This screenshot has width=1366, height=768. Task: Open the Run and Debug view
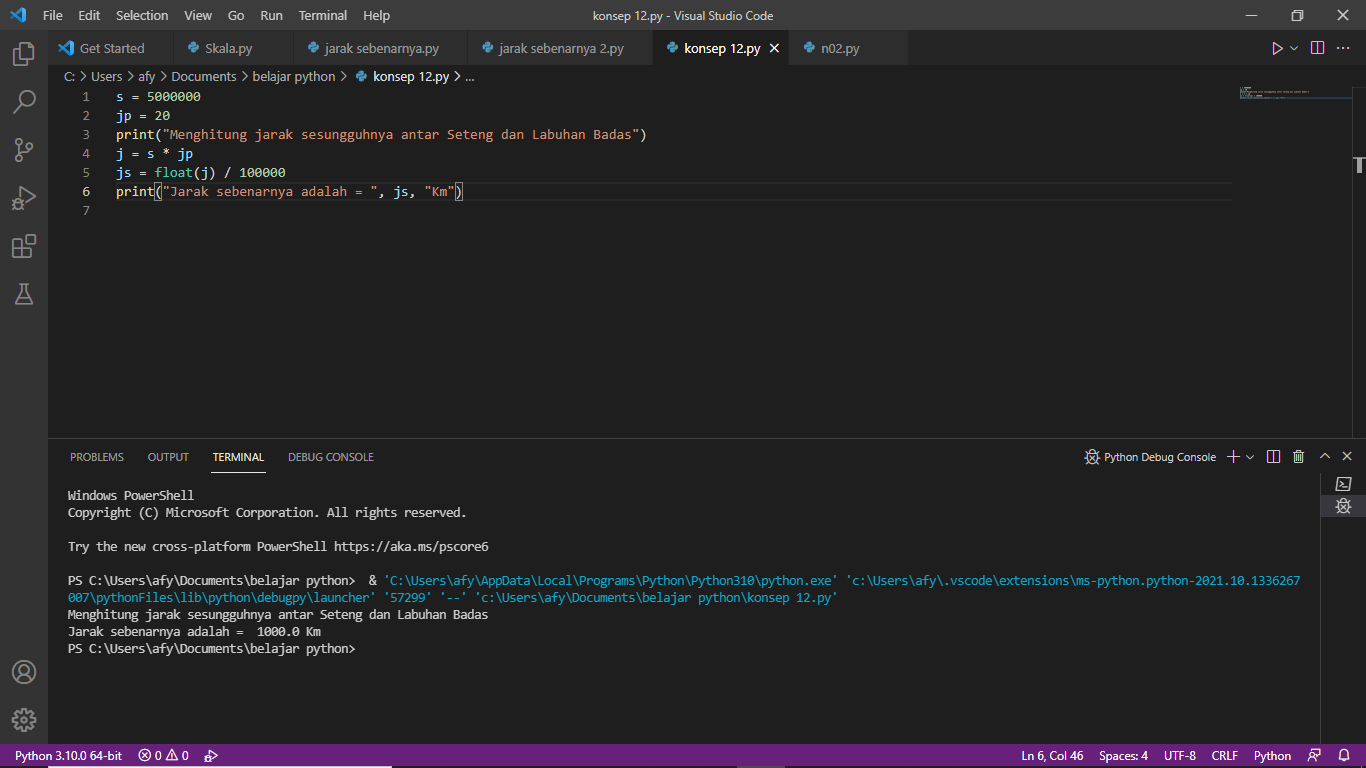(x=24, y=198)
